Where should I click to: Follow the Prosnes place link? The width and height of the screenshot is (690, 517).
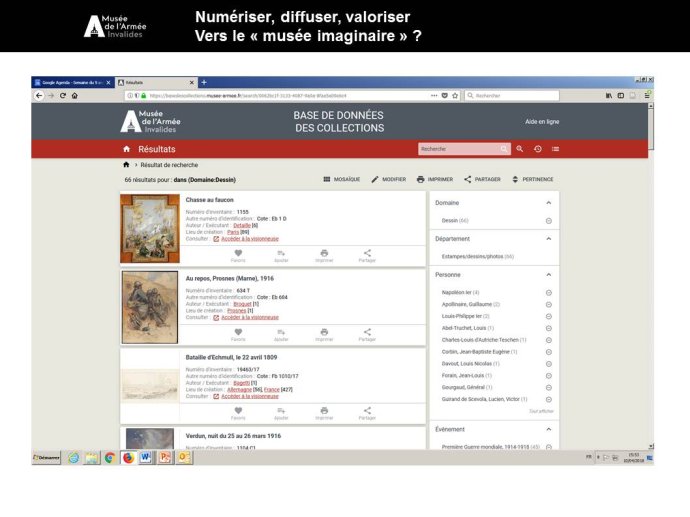[x=236, y=311]
